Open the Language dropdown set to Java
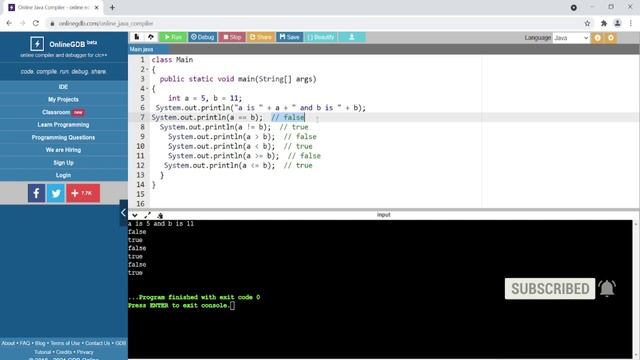Screen dimensions: 640x360 571,38
